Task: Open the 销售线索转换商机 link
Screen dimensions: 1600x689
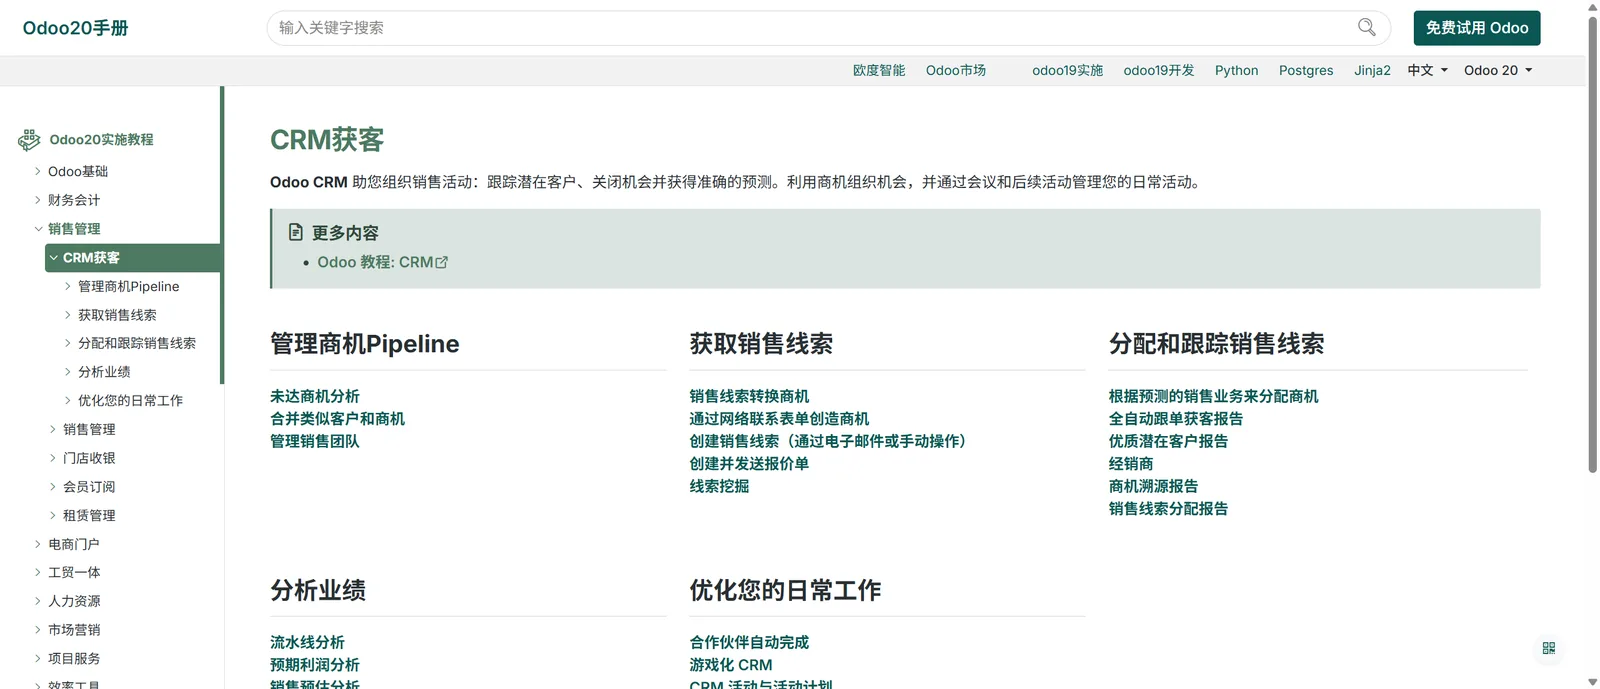Action: 749,396
